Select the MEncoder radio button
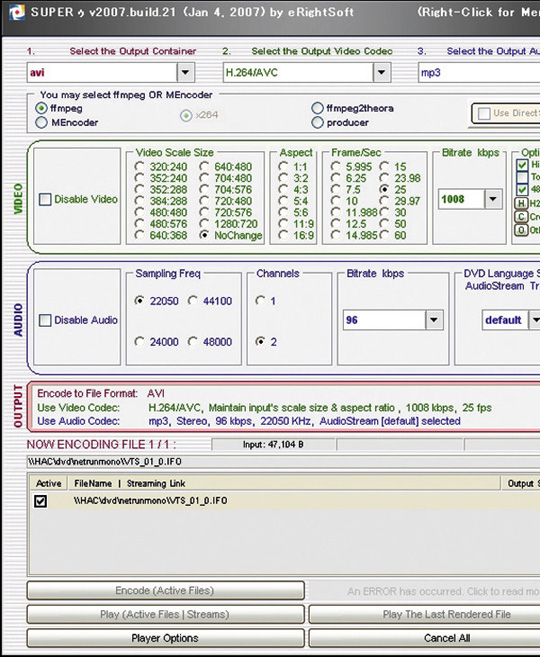Image resolution: width=540 pixels, height=657 pixels. pyautogui.click(x=41, y=122)
